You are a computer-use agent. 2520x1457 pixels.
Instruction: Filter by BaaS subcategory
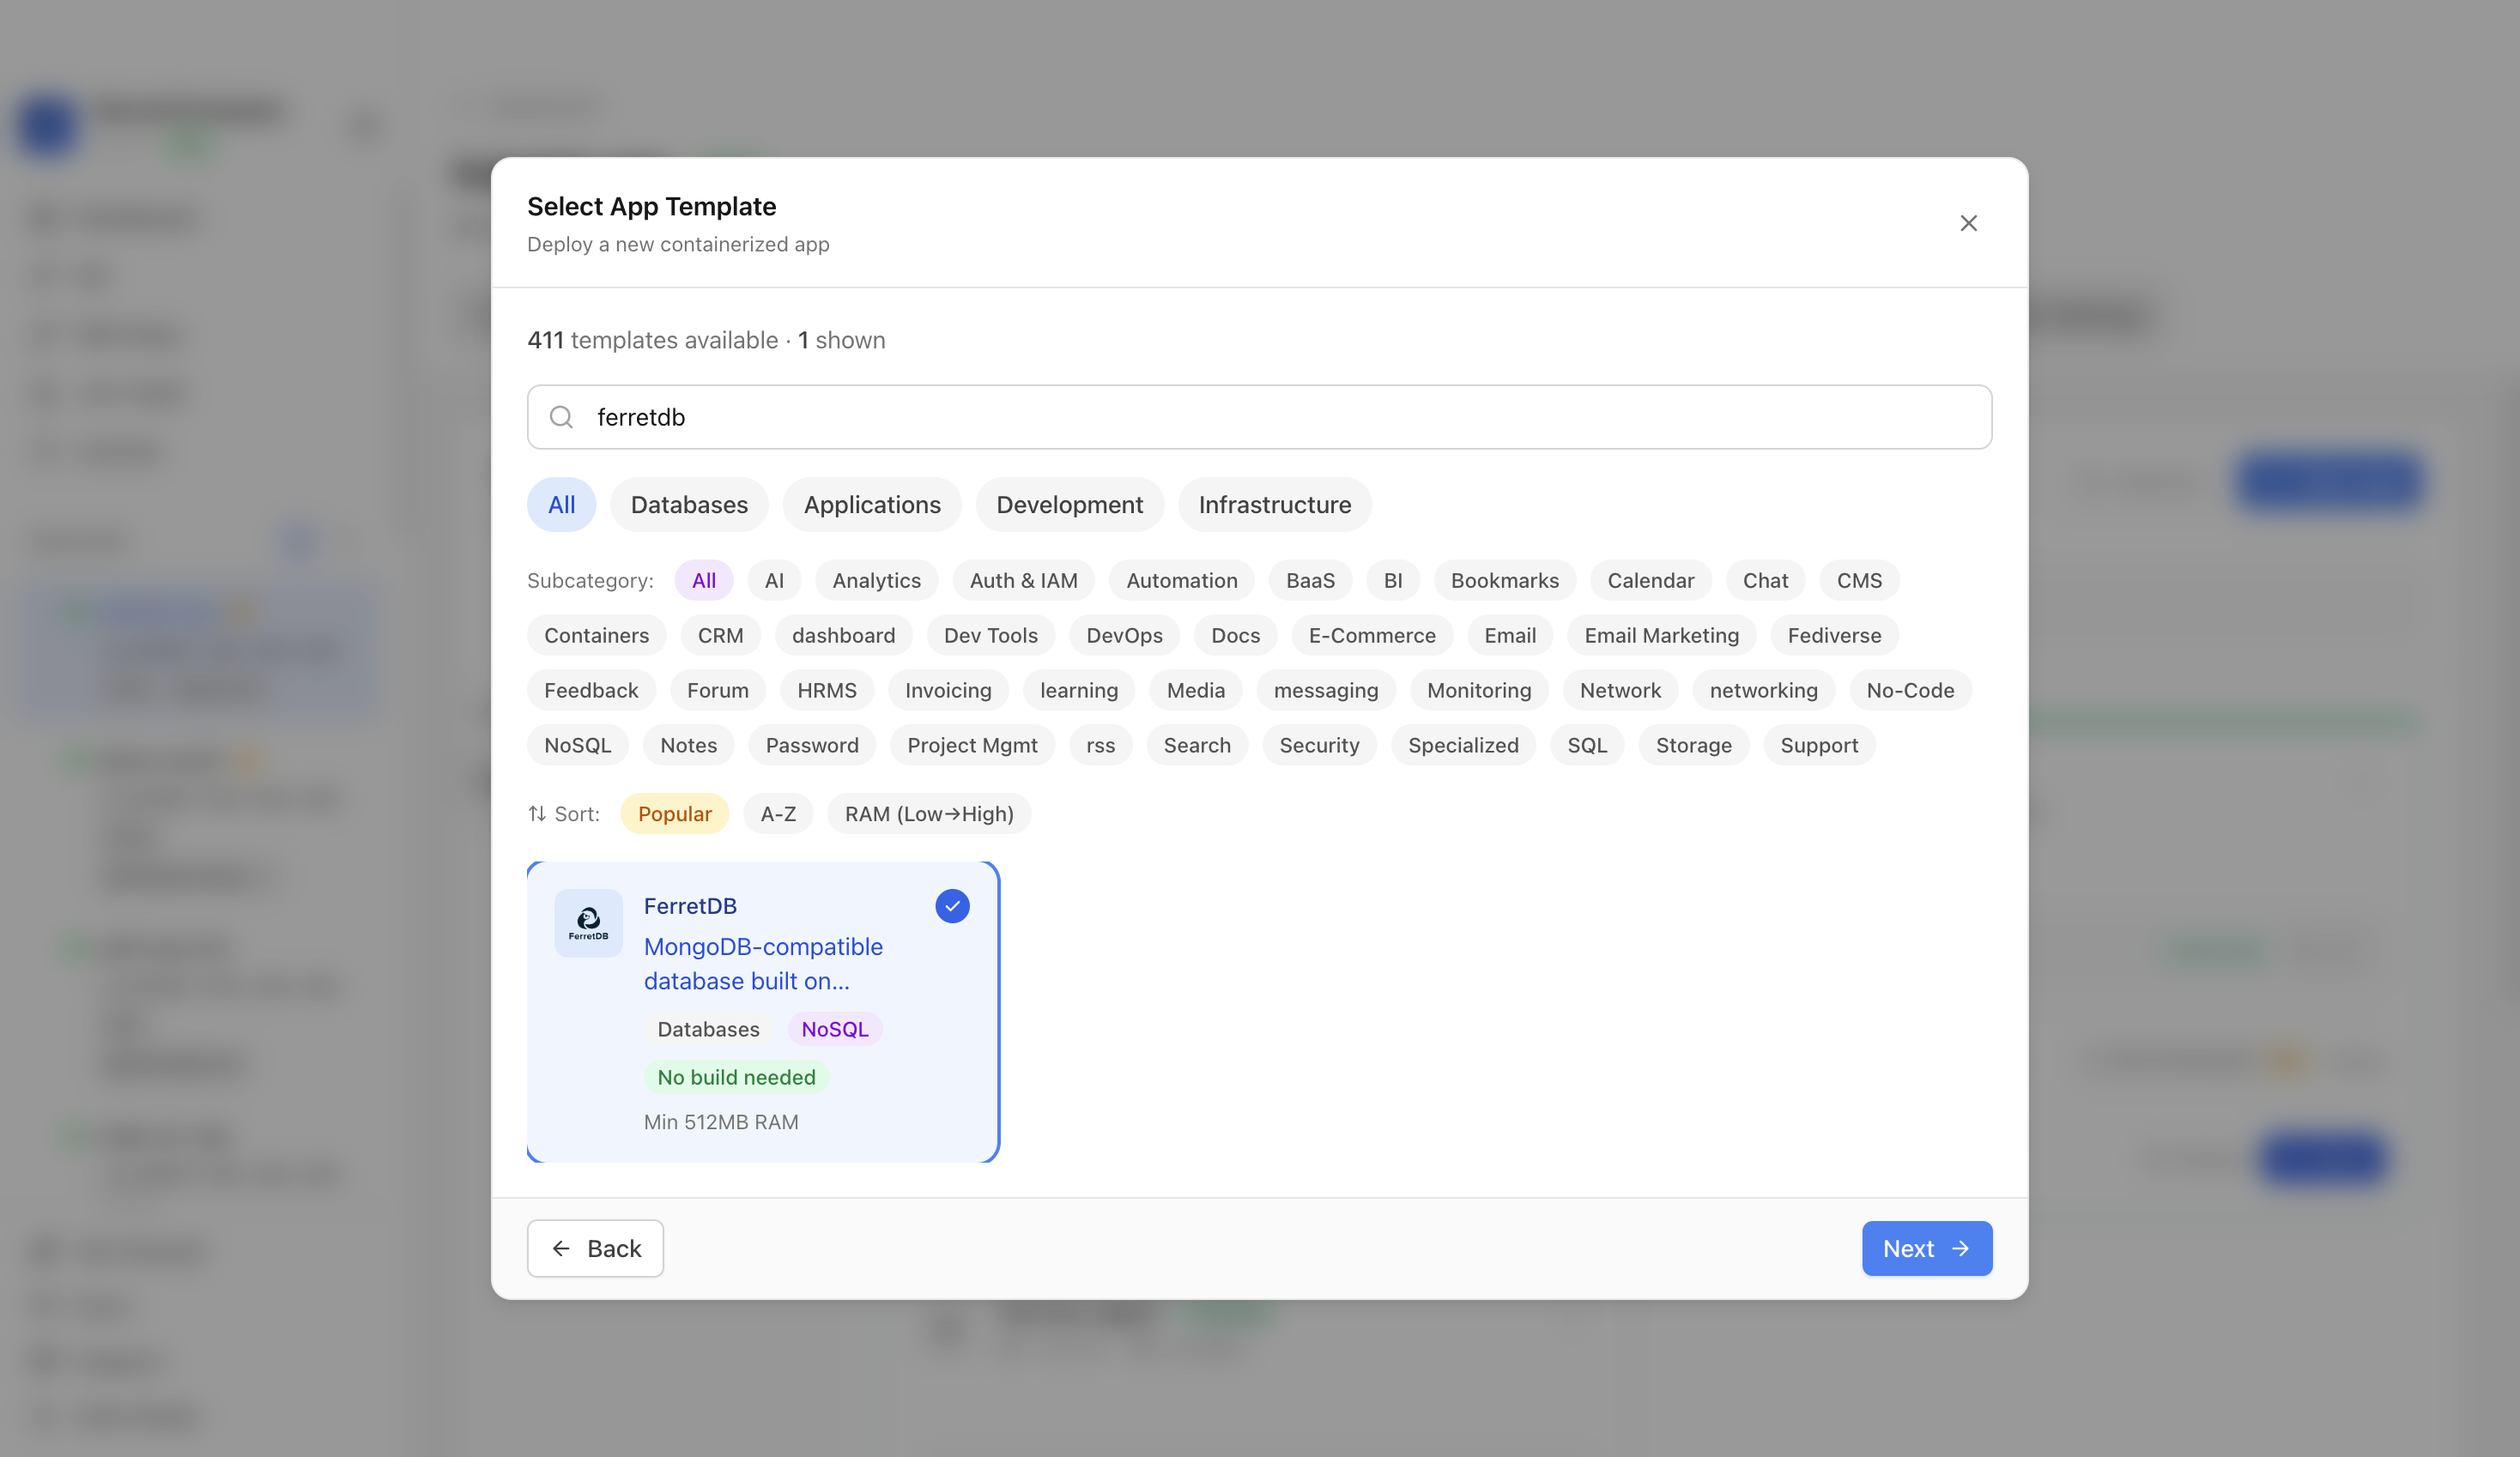[1310, 581]
